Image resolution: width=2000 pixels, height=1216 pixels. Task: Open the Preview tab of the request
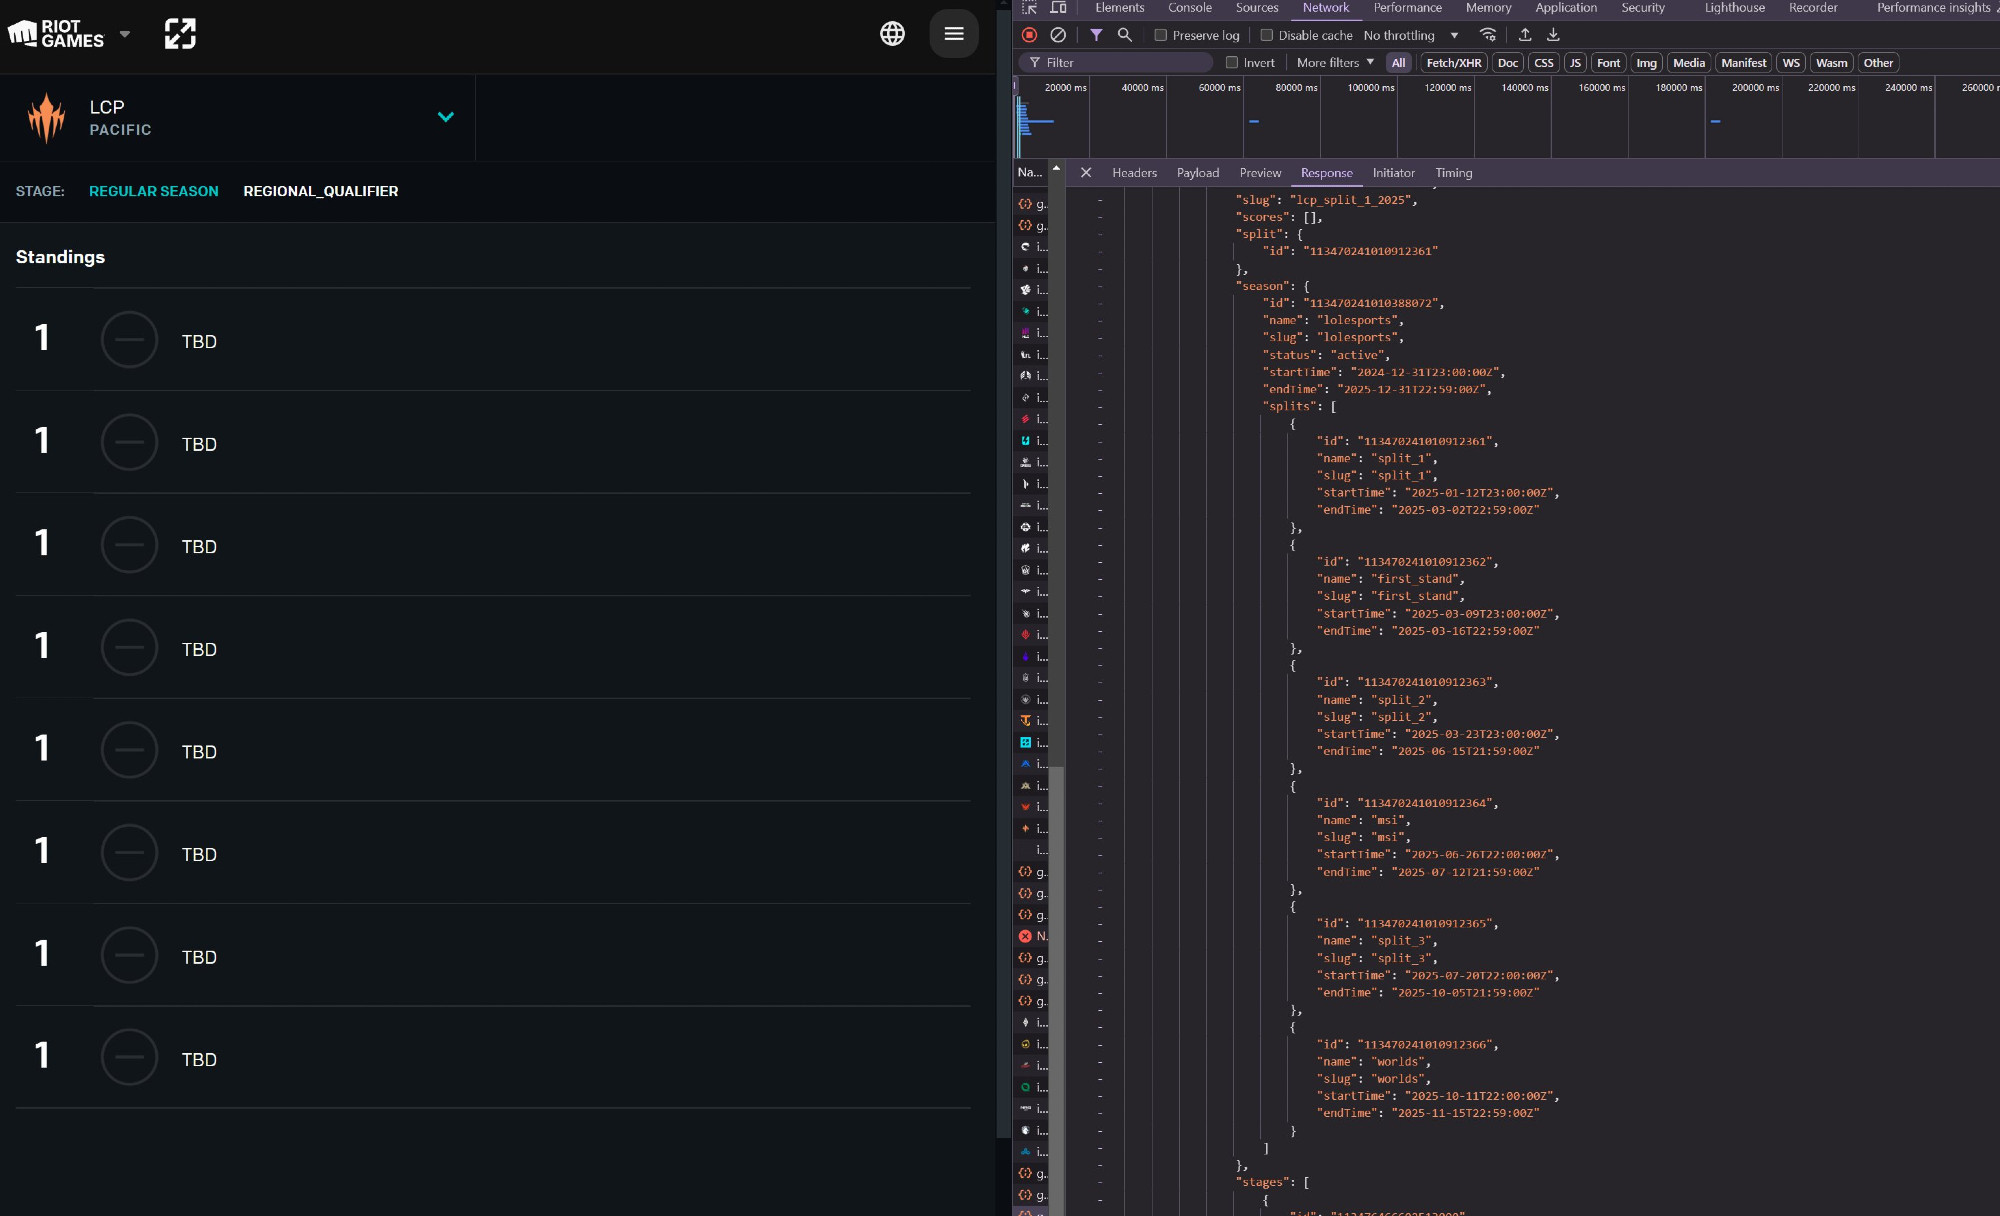(x=1260, y=173)
